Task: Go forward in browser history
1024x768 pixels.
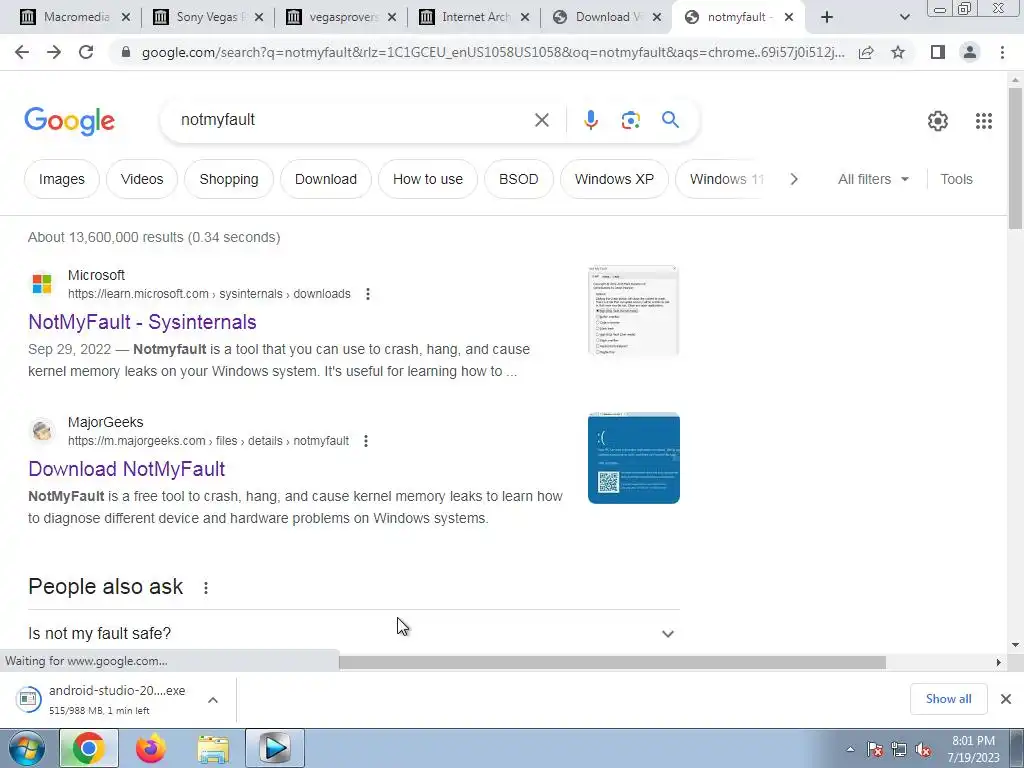Action: point(54,52)
